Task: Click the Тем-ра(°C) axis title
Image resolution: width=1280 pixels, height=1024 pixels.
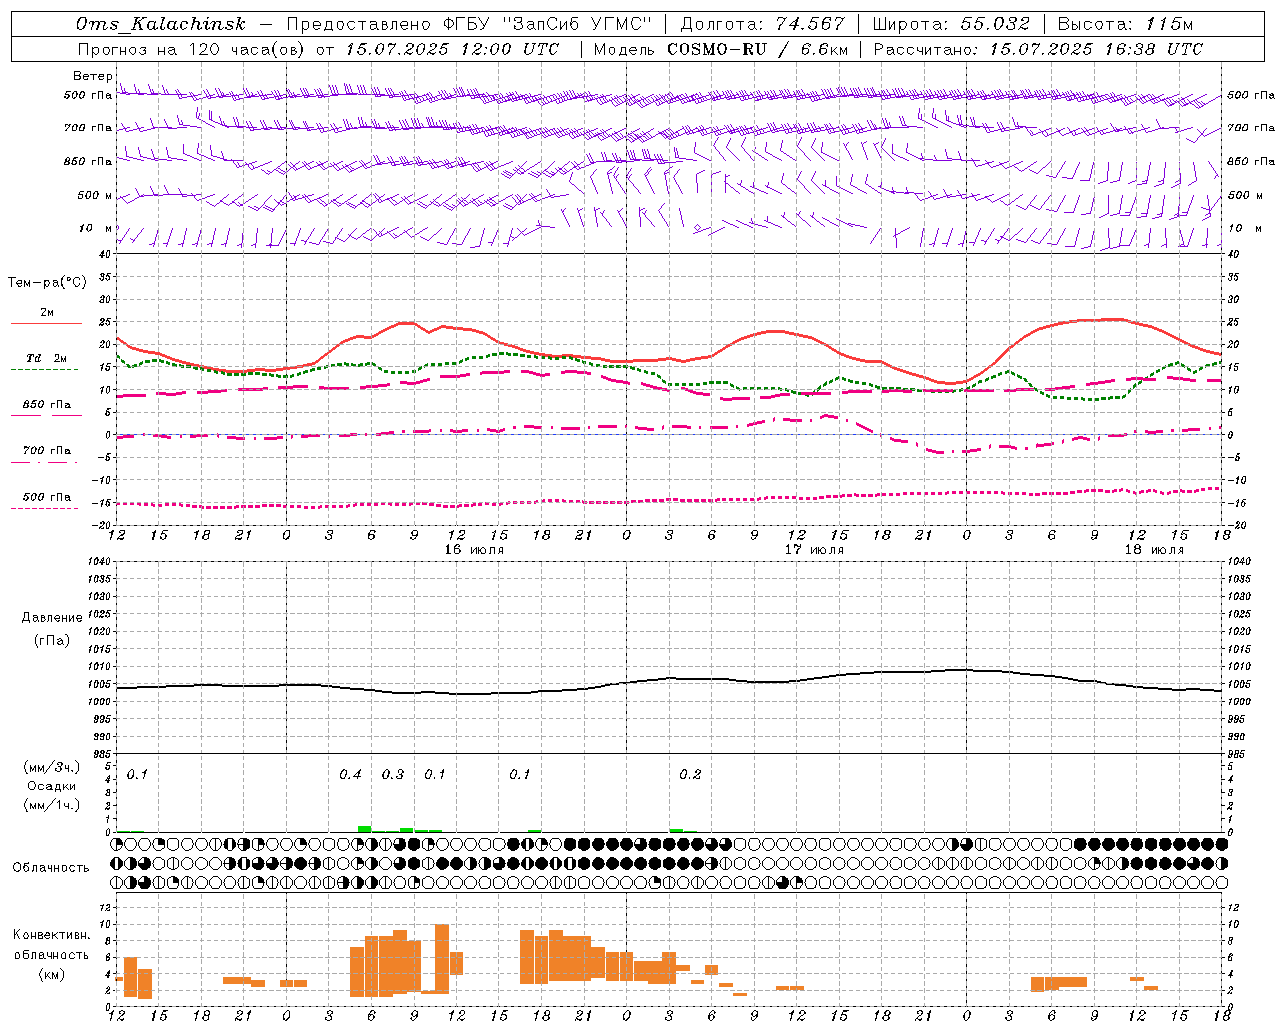Action: click(x=47, y=282)
